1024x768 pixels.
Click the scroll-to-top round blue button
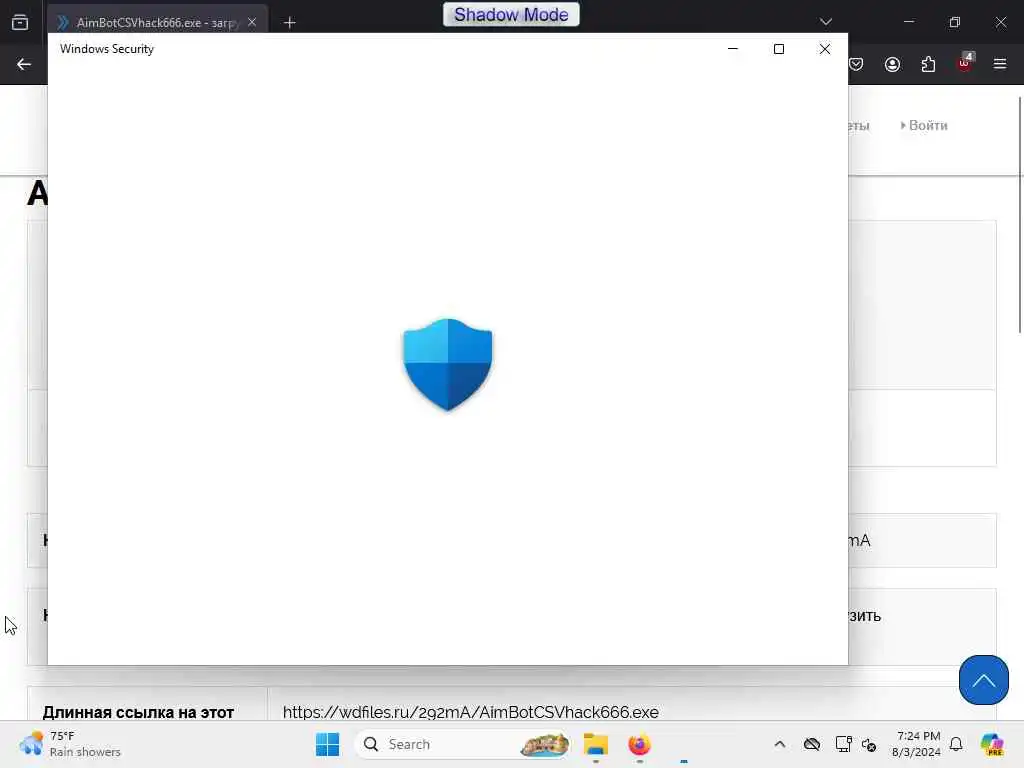[984, 680]
